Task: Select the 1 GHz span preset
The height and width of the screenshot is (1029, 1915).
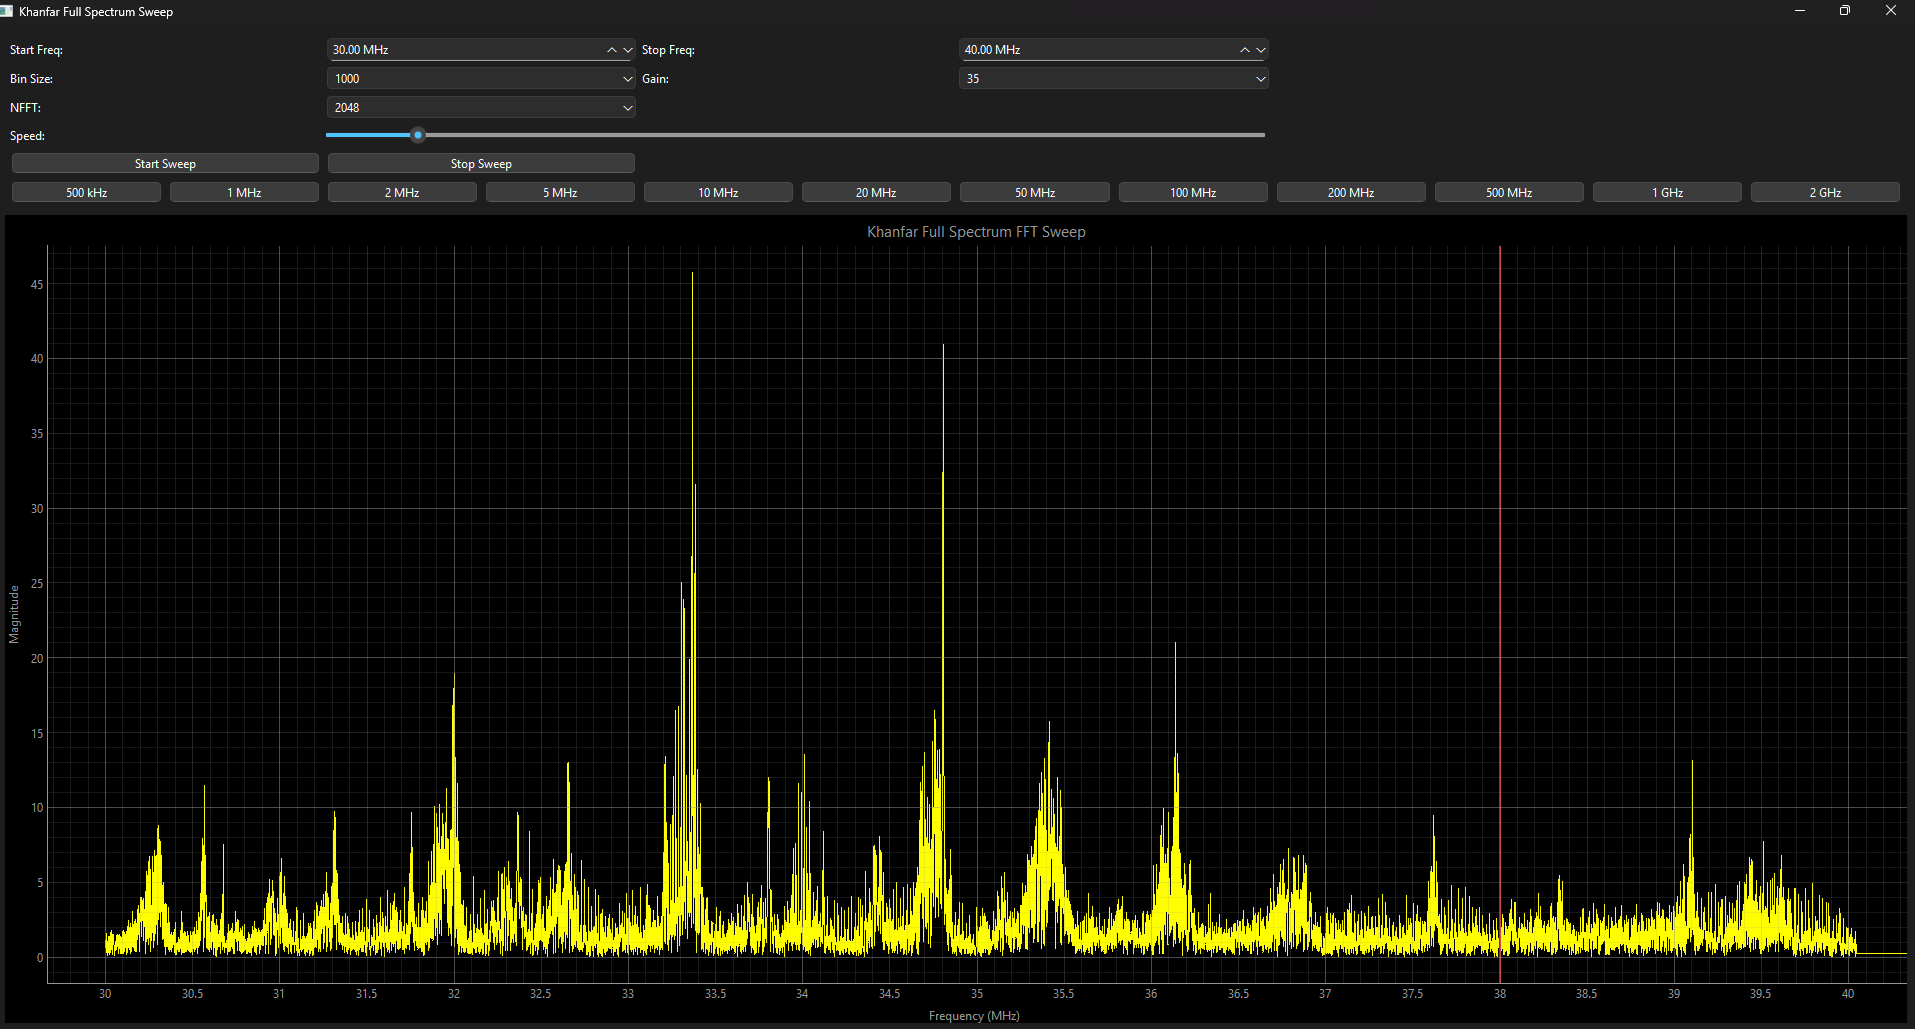Action: 1666,191
